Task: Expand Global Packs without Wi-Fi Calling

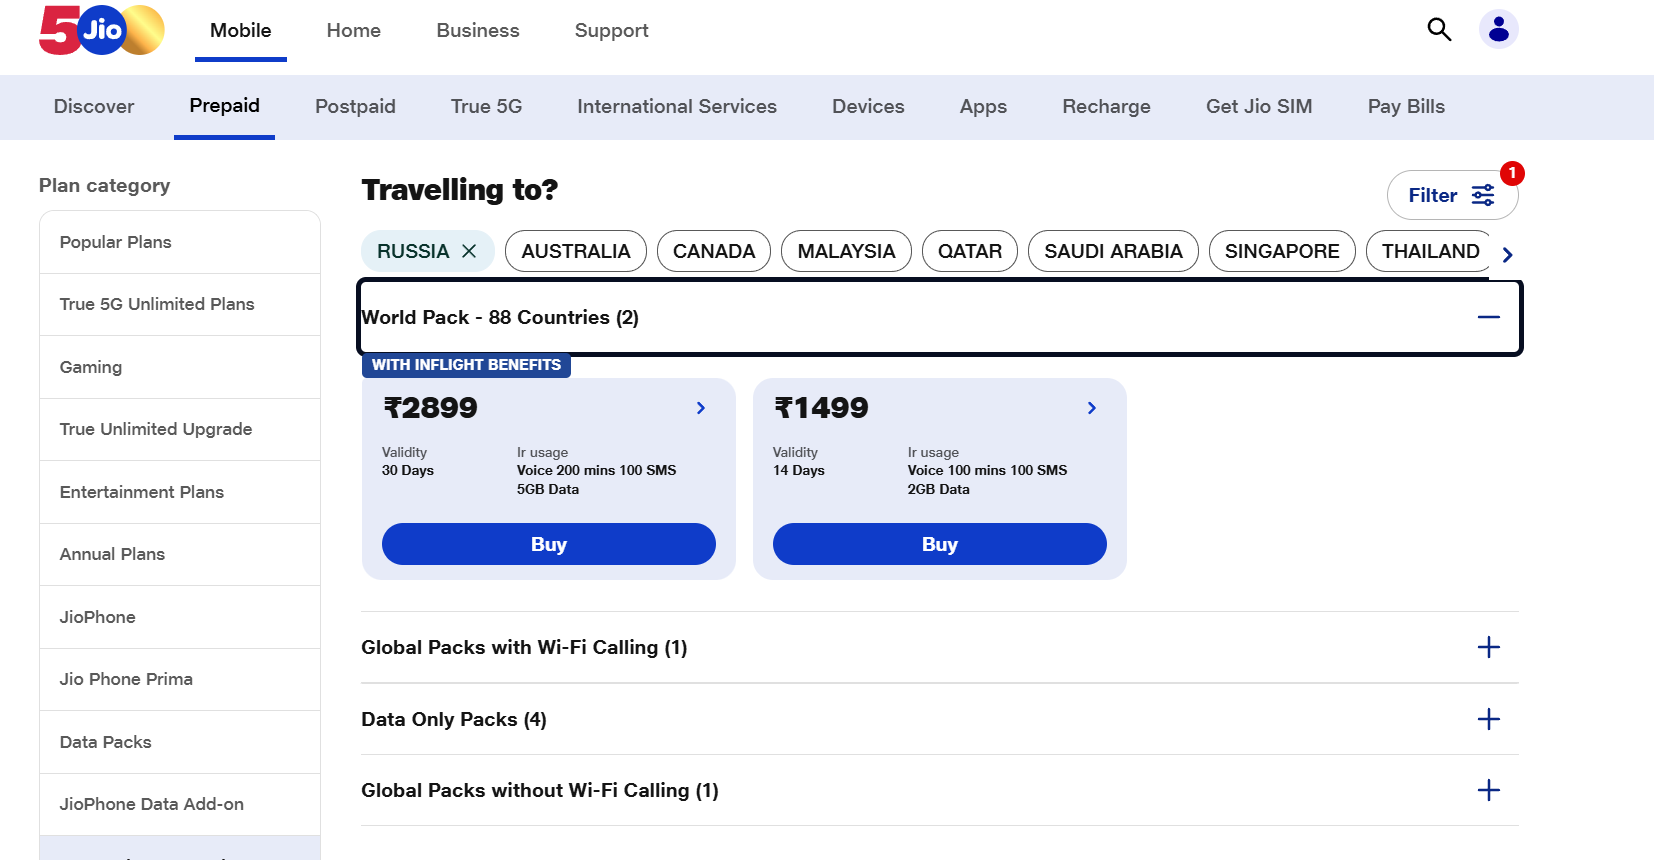Action: 1488,790
